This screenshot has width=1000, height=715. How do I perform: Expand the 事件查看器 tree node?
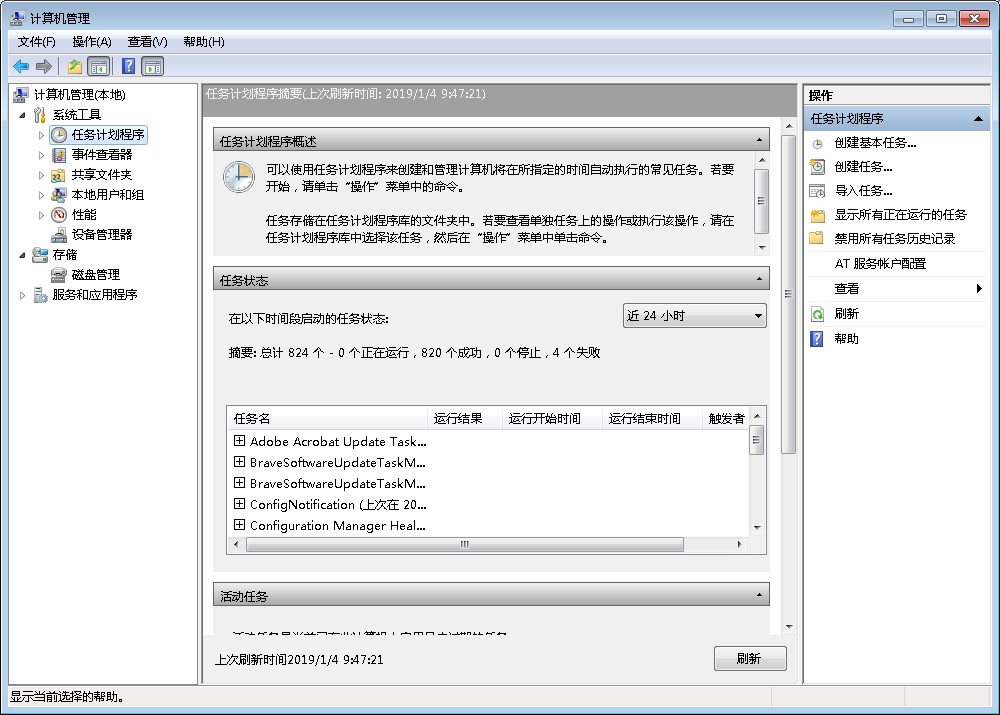pyautogui.click(x=41, y=155)
